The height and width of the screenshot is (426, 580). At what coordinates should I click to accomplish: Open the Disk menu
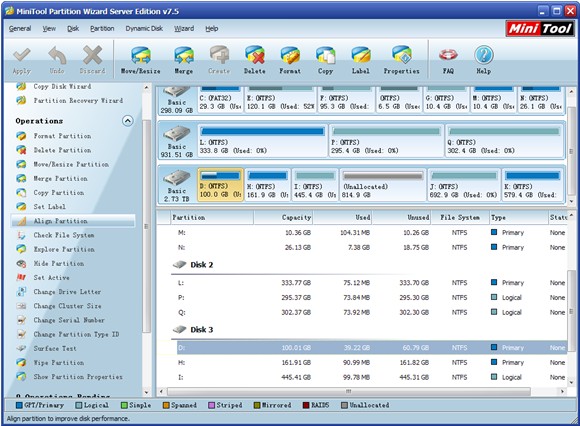coord(73,28)
